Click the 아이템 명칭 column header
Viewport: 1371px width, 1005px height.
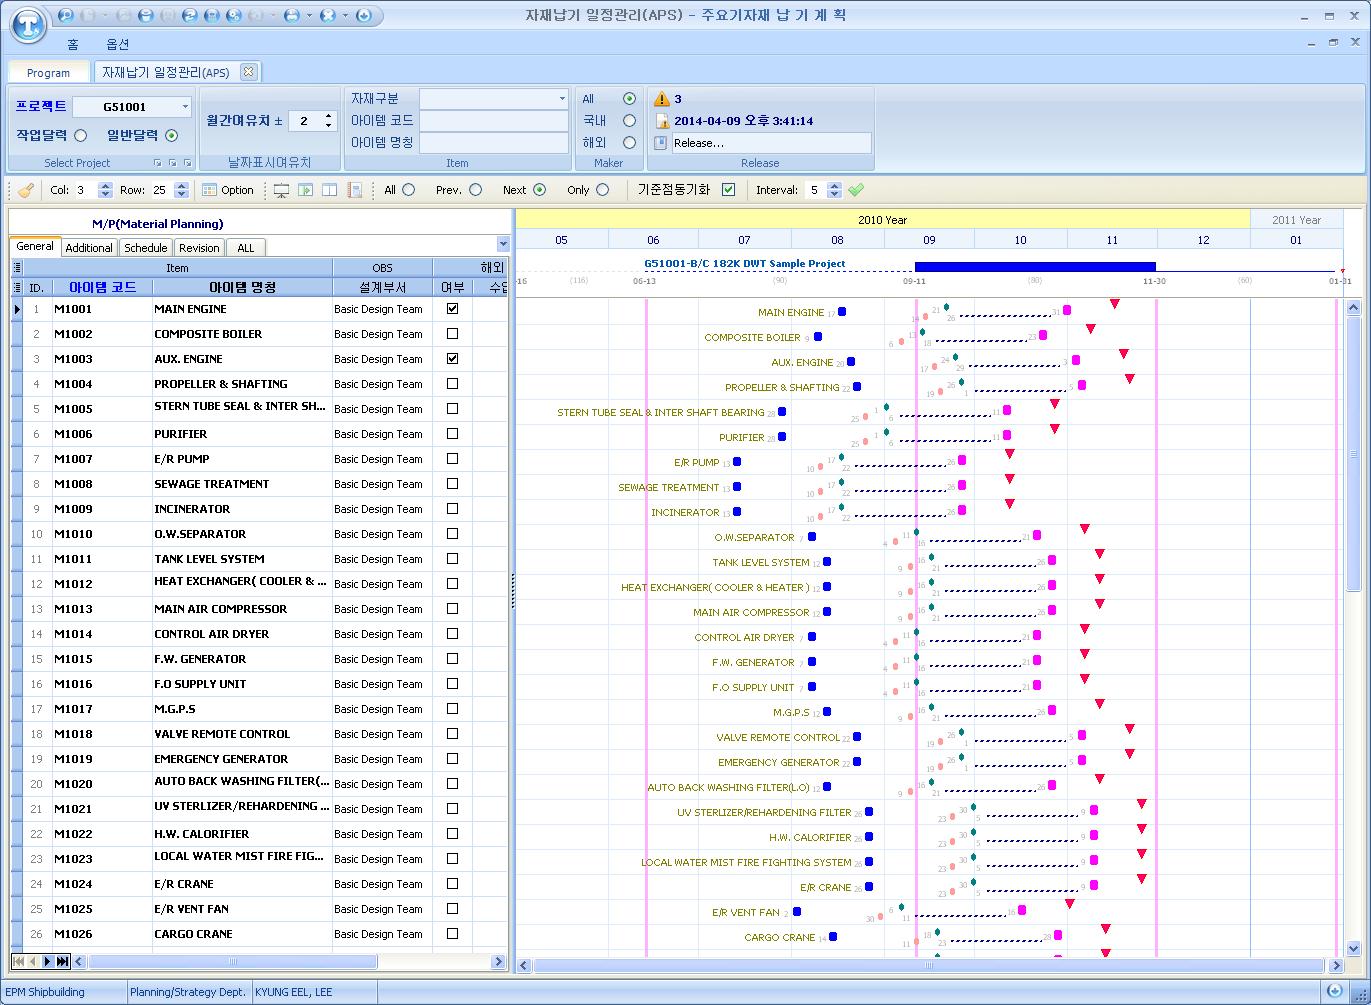[242, 287]
